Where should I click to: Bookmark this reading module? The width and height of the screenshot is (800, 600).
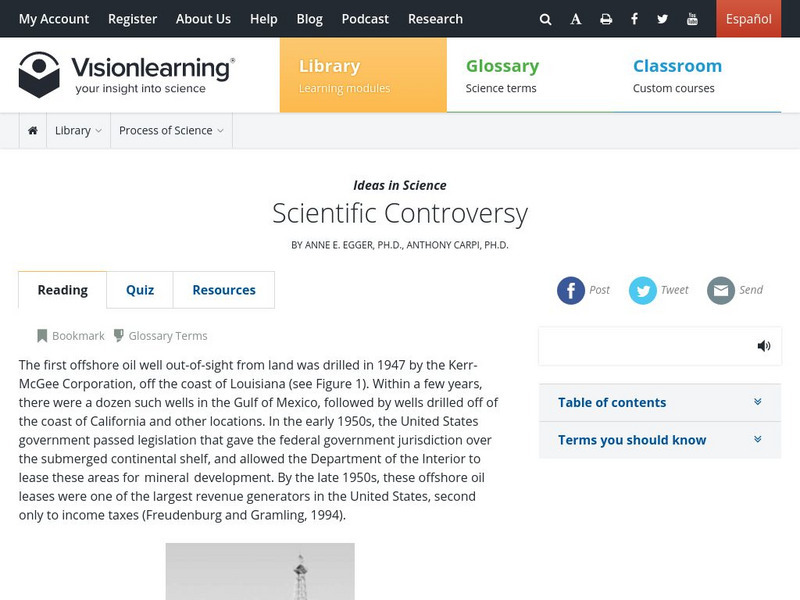(x=71, y=336)
